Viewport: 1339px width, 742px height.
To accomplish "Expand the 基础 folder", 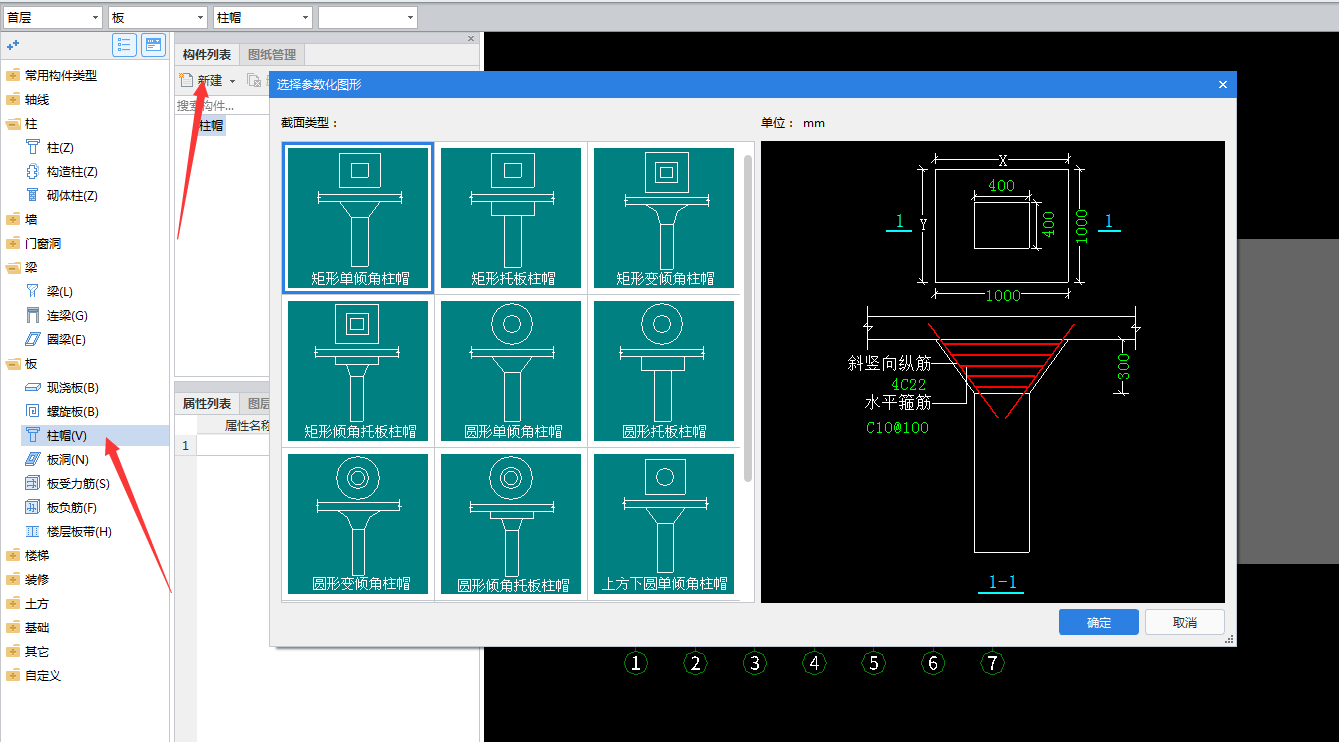I will 13,627.
